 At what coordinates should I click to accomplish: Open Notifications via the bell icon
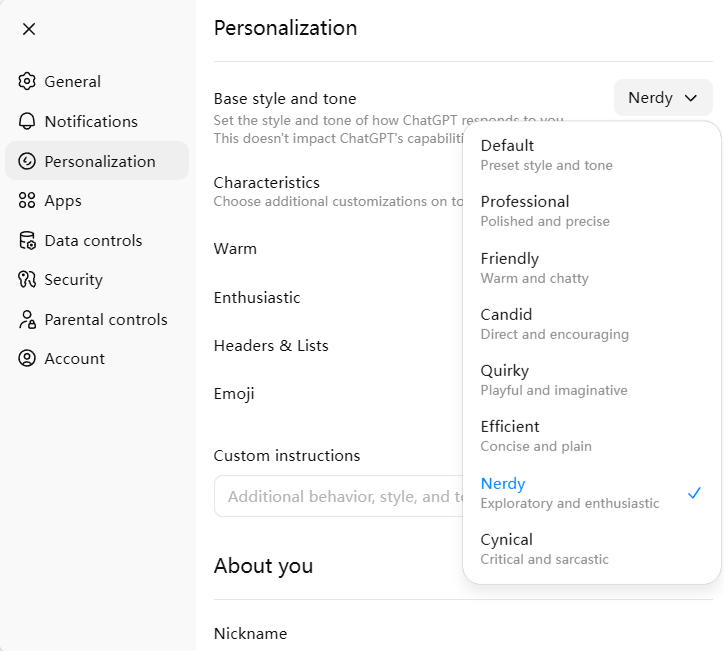tap(27, 121)
